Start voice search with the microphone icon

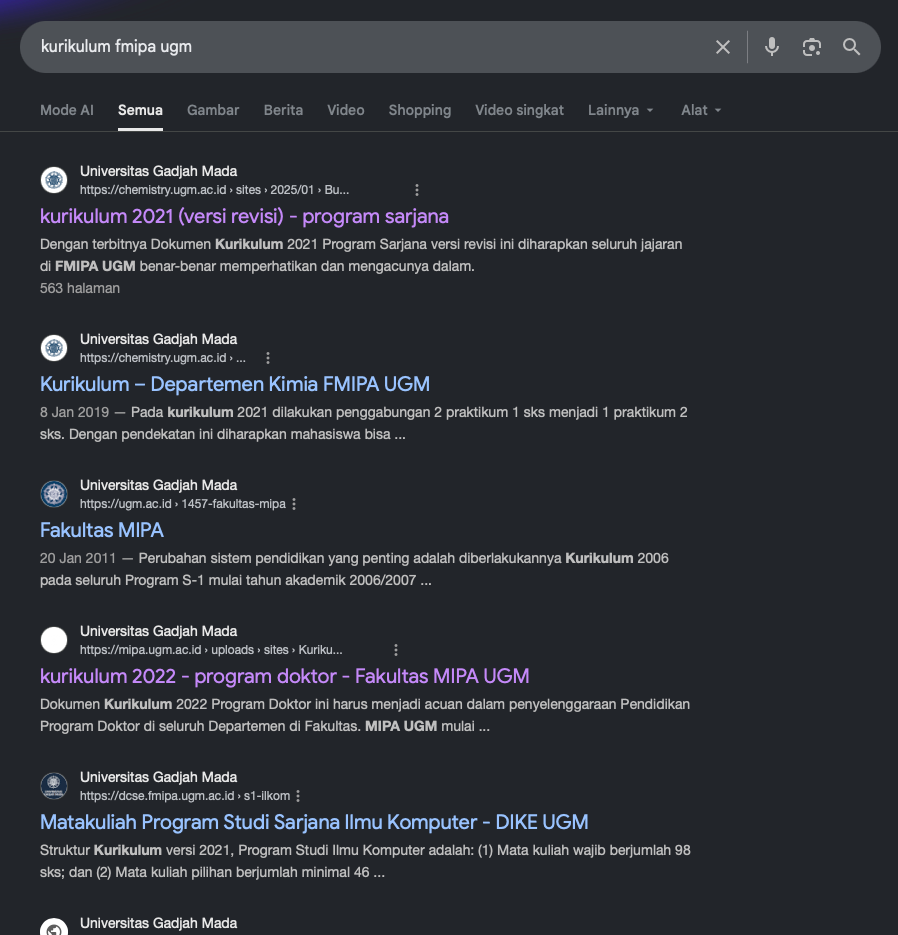(x=772, y=47)
